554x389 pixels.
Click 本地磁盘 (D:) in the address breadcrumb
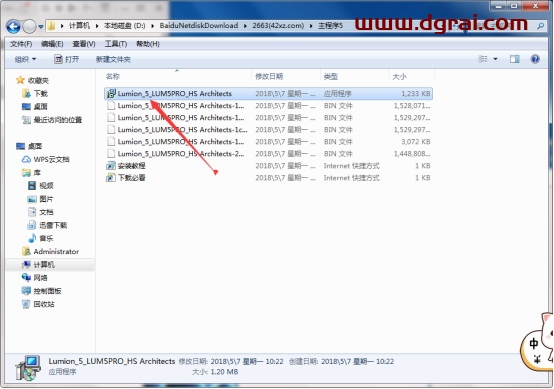tap(124, 26)
